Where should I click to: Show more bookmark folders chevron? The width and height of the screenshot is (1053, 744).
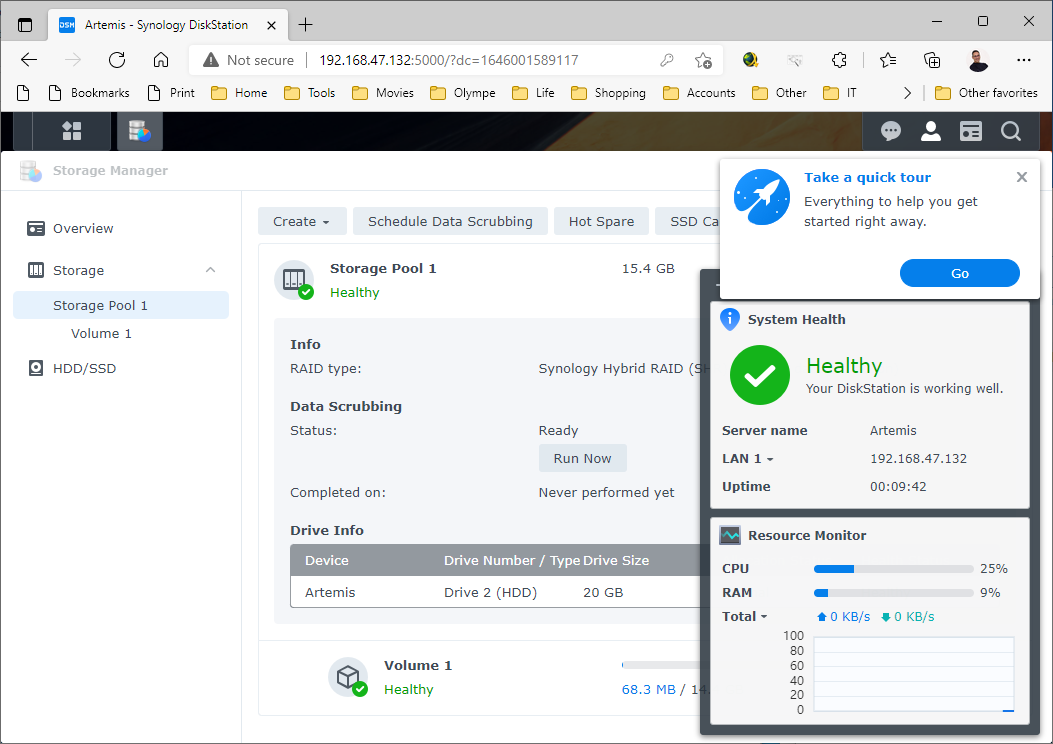tap(907, 93)
